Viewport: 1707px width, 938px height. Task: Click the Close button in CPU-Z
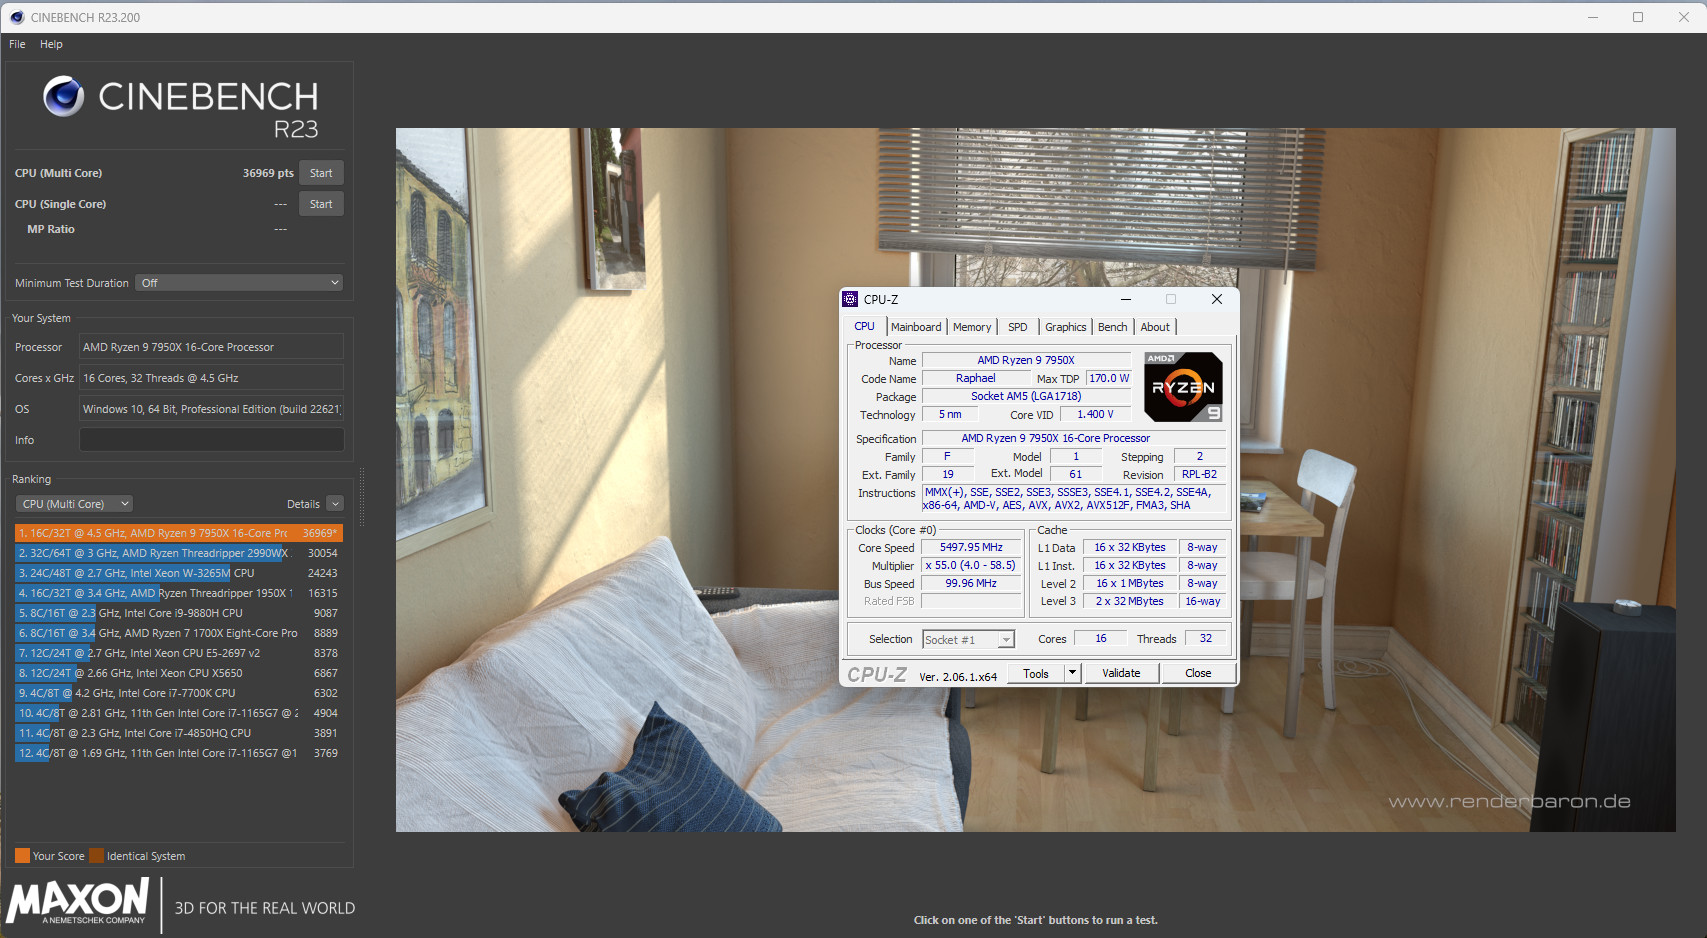[1198, 673]
